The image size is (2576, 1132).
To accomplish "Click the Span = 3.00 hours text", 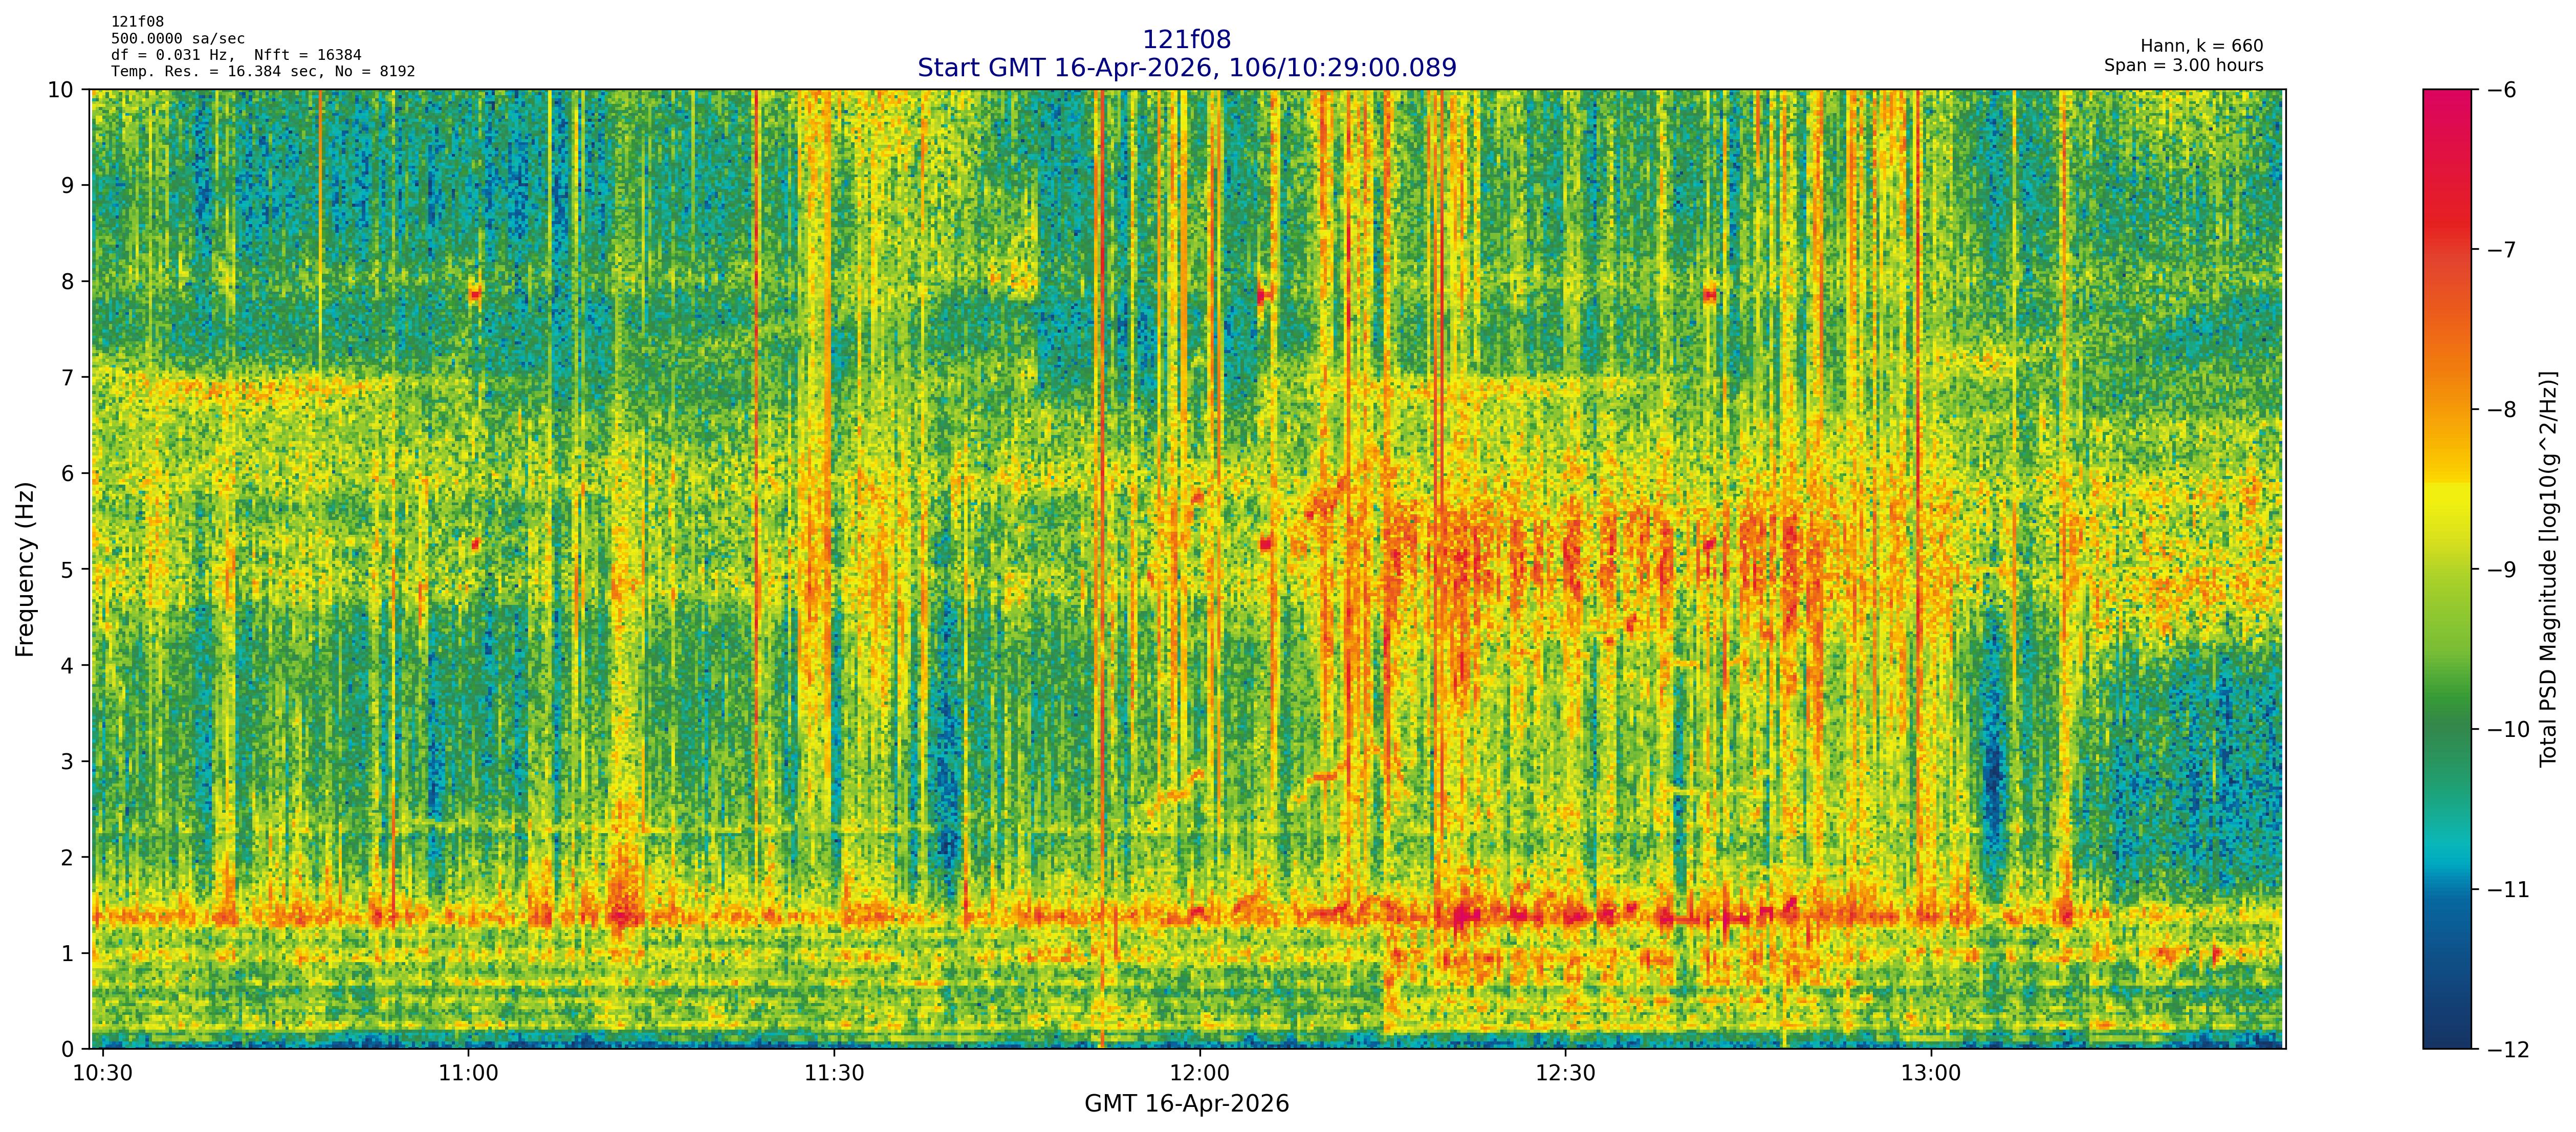I will [x=2183, y=65].
